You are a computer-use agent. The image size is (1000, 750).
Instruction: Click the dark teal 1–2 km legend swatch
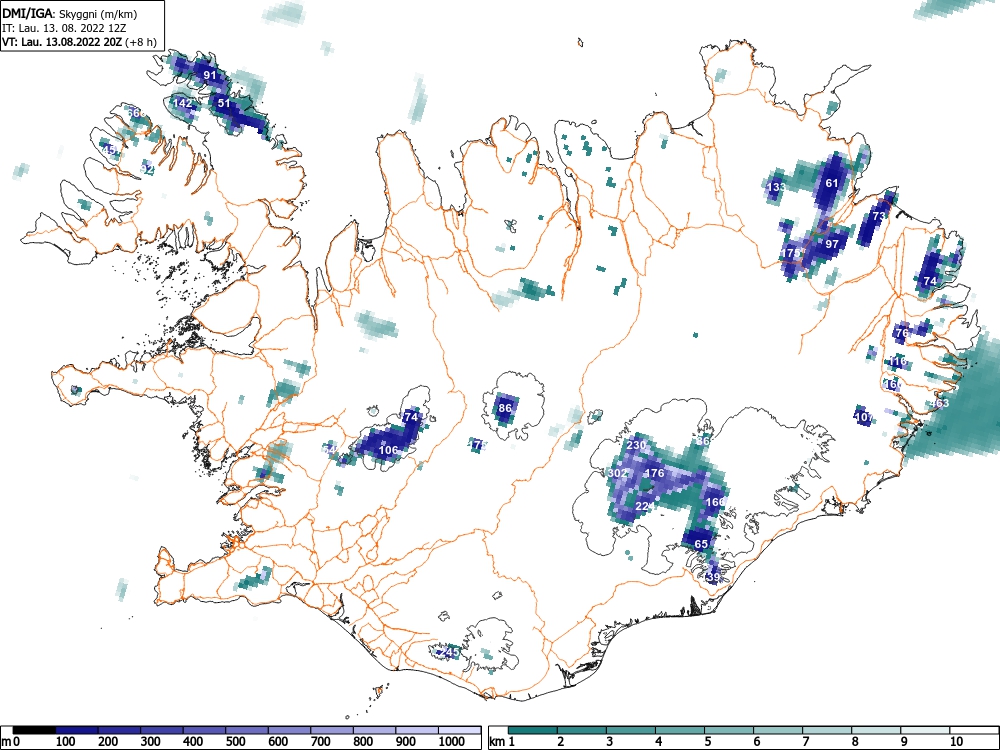point(533,730)
